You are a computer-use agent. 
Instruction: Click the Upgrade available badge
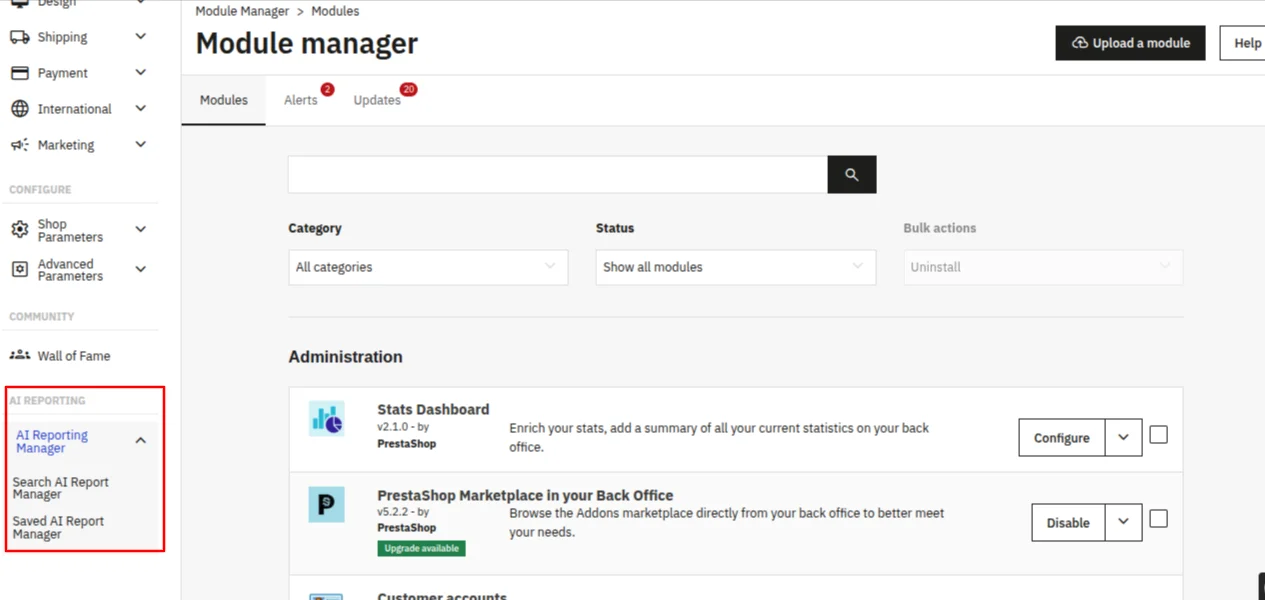421,548
